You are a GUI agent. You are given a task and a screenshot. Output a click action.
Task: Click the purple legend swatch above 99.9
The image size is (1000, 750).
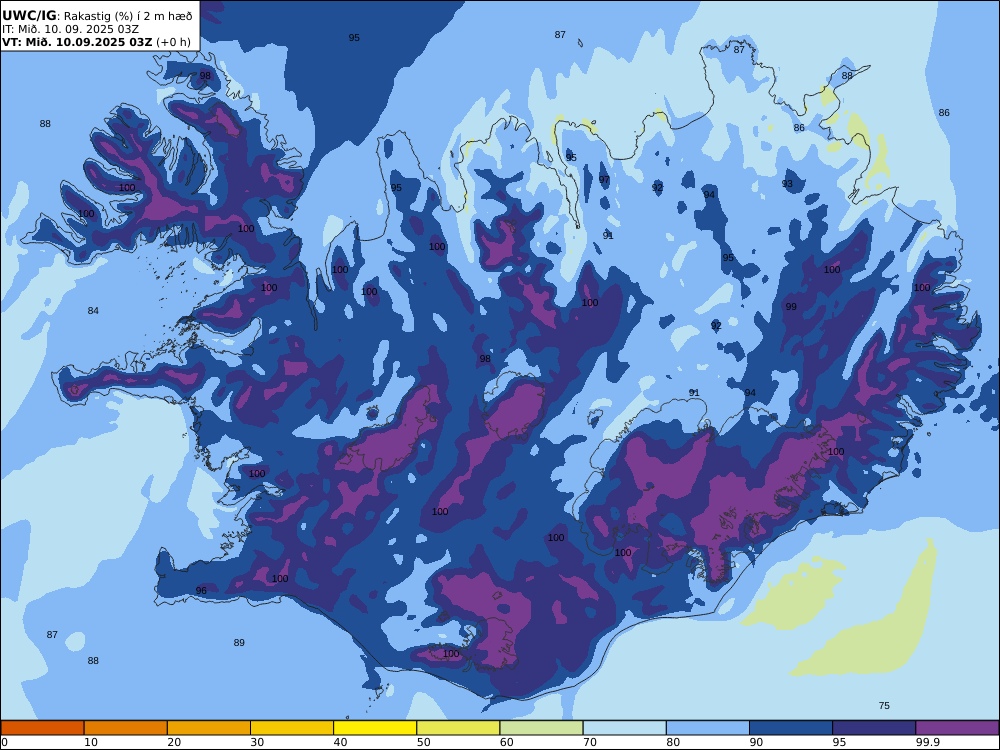(x=957, y=728)
